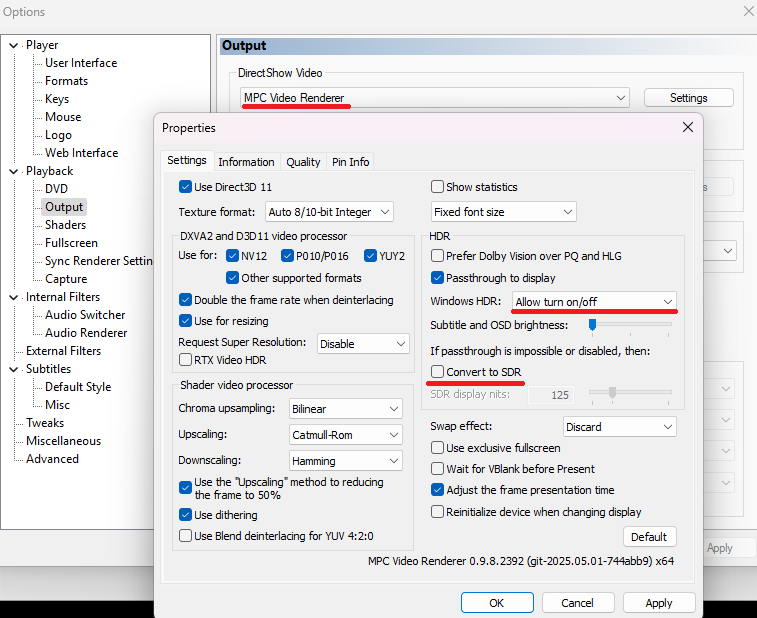The height and width of the screenshot is (618, 757).
Task: Click OK in Properties dialog
Action: (x=497, y=603)
